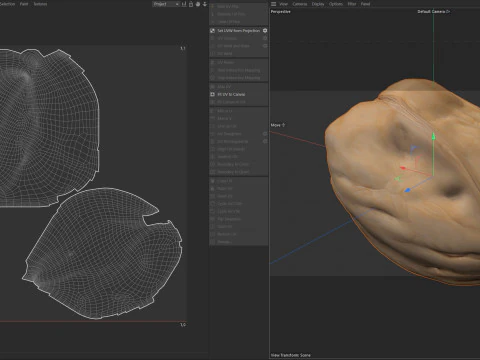Viewport: 480px width, 360px height.
Task: Choose Set UVW from Projection
Action: [239, 31]
